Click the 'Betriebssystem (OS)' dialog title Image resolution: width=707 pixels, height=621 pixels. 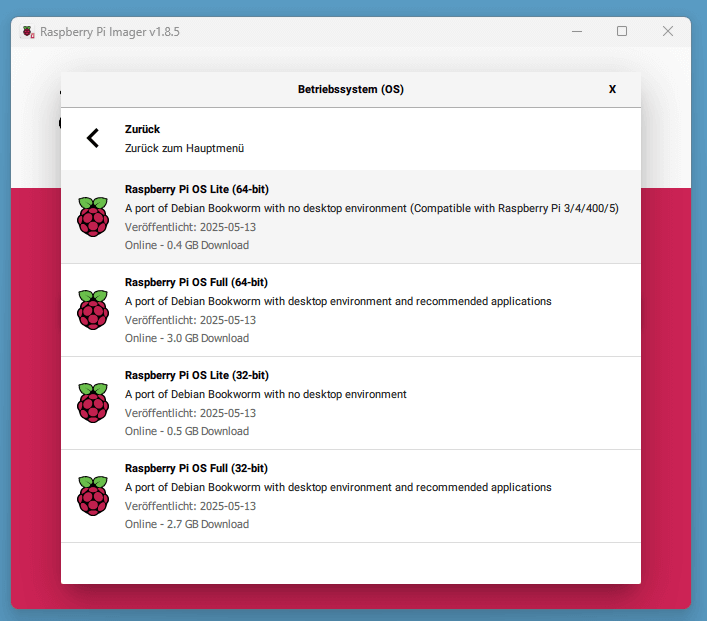coord(351,89)
